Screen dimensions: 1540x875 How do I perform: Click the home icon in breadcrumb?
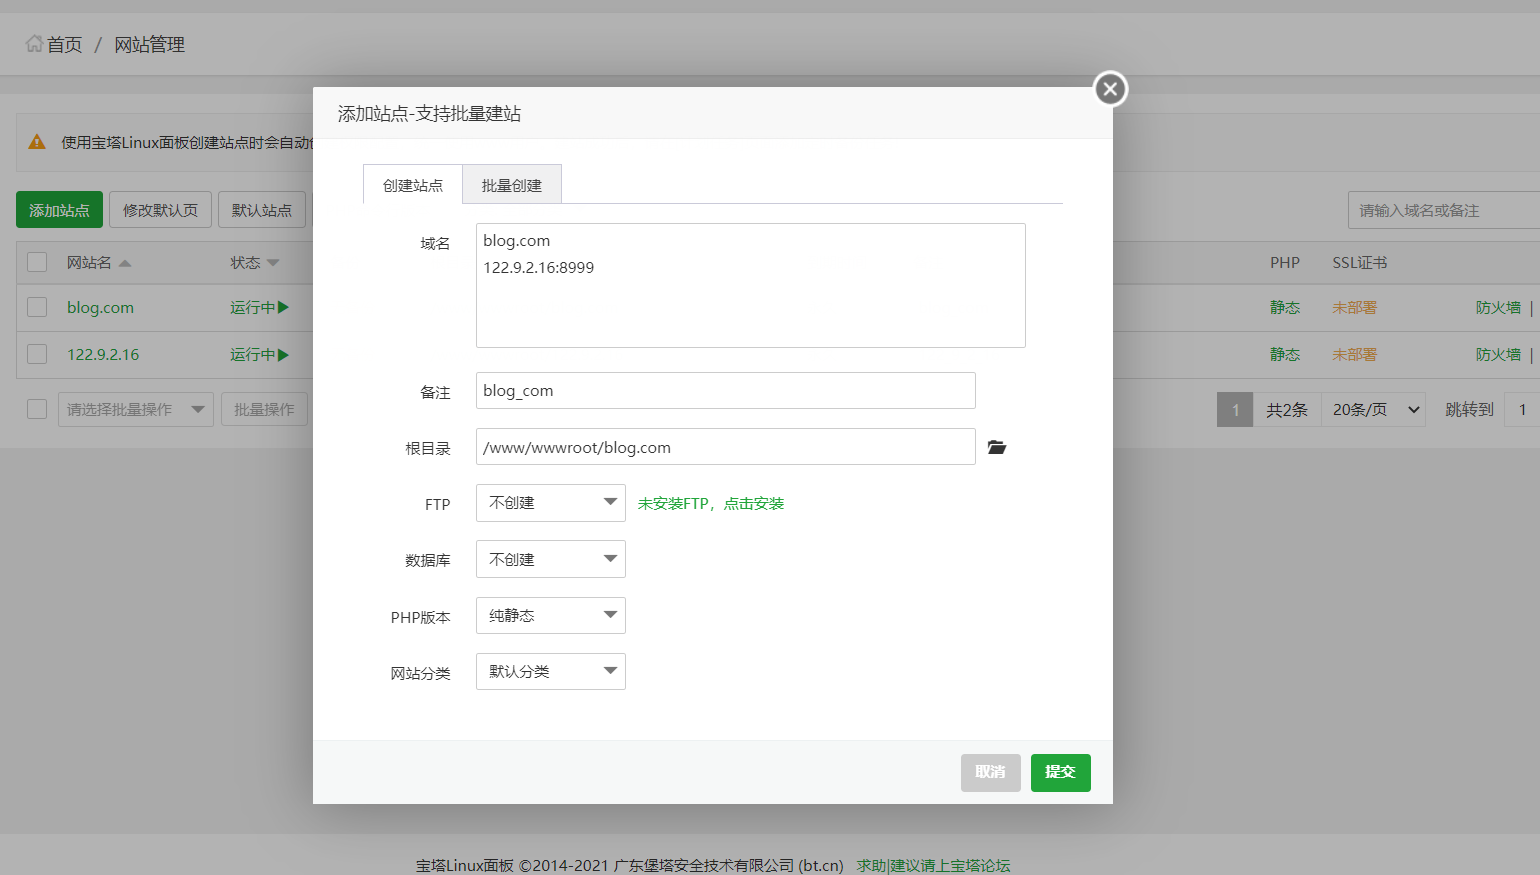pyautogui.click(x=34, y=44)
